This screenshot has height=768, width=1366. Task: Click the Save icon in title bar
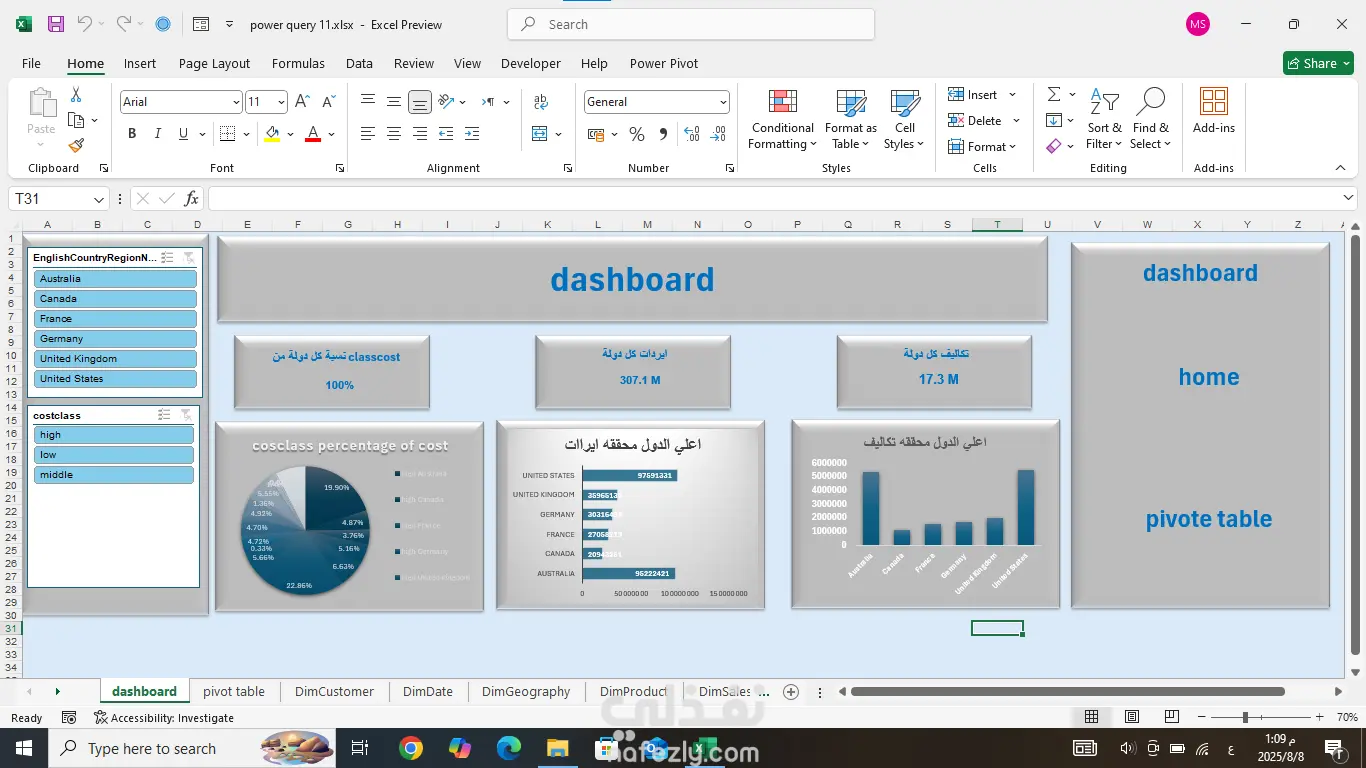pyautogui.click(x=56, y=24)
